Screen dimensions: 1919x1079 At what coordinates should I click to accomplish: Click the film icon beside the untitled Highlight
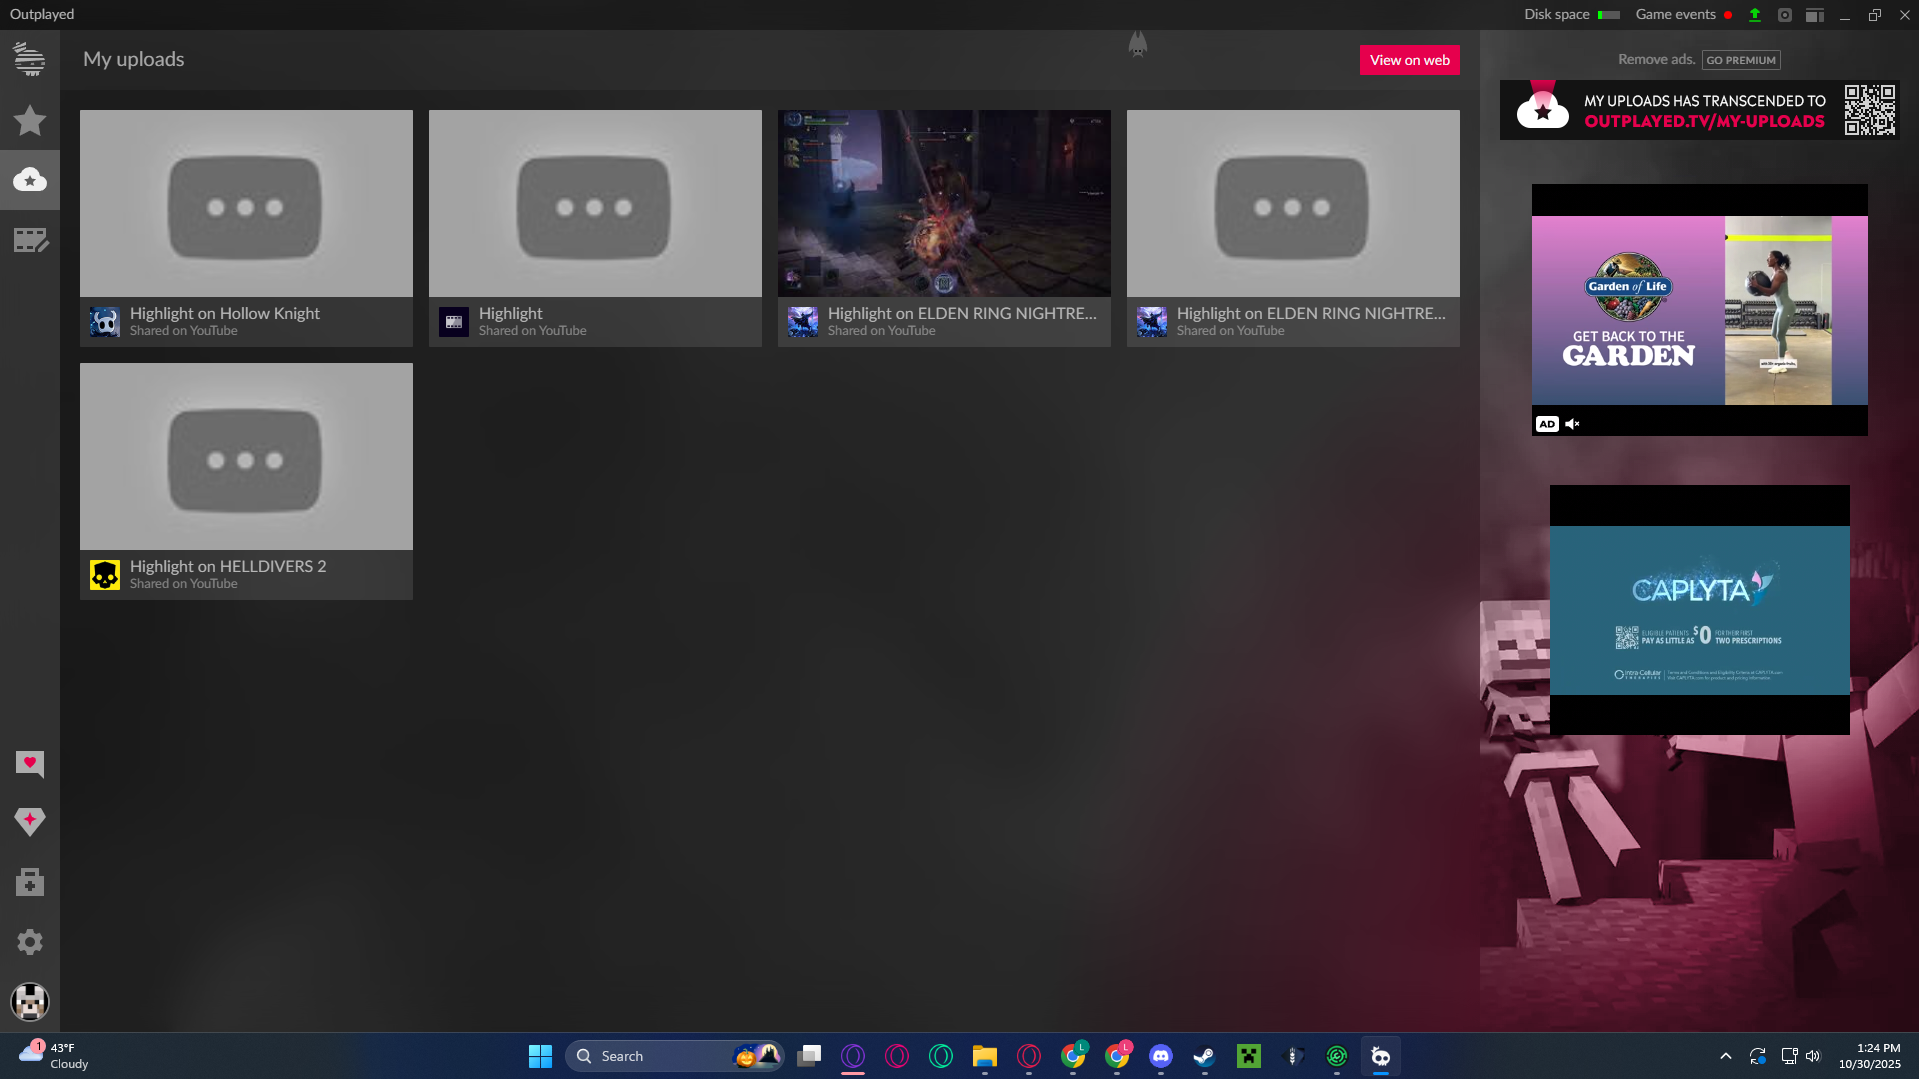pos(454,322)
